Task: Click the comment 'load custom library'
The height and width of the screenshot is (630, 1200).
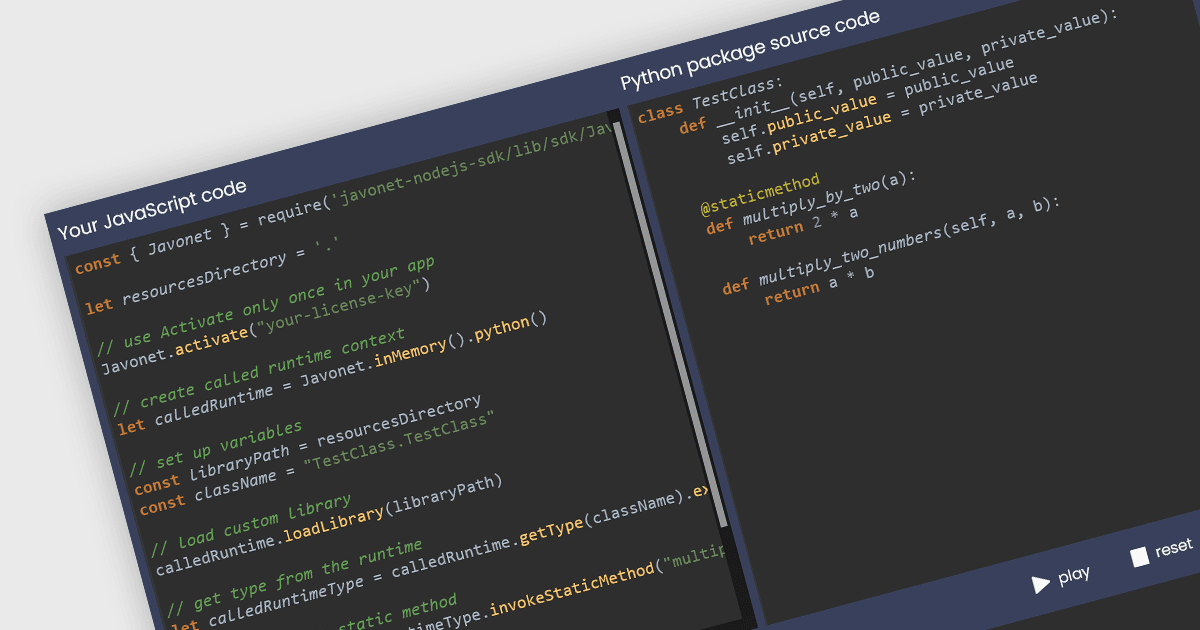Action: click(x=250, y=524)
